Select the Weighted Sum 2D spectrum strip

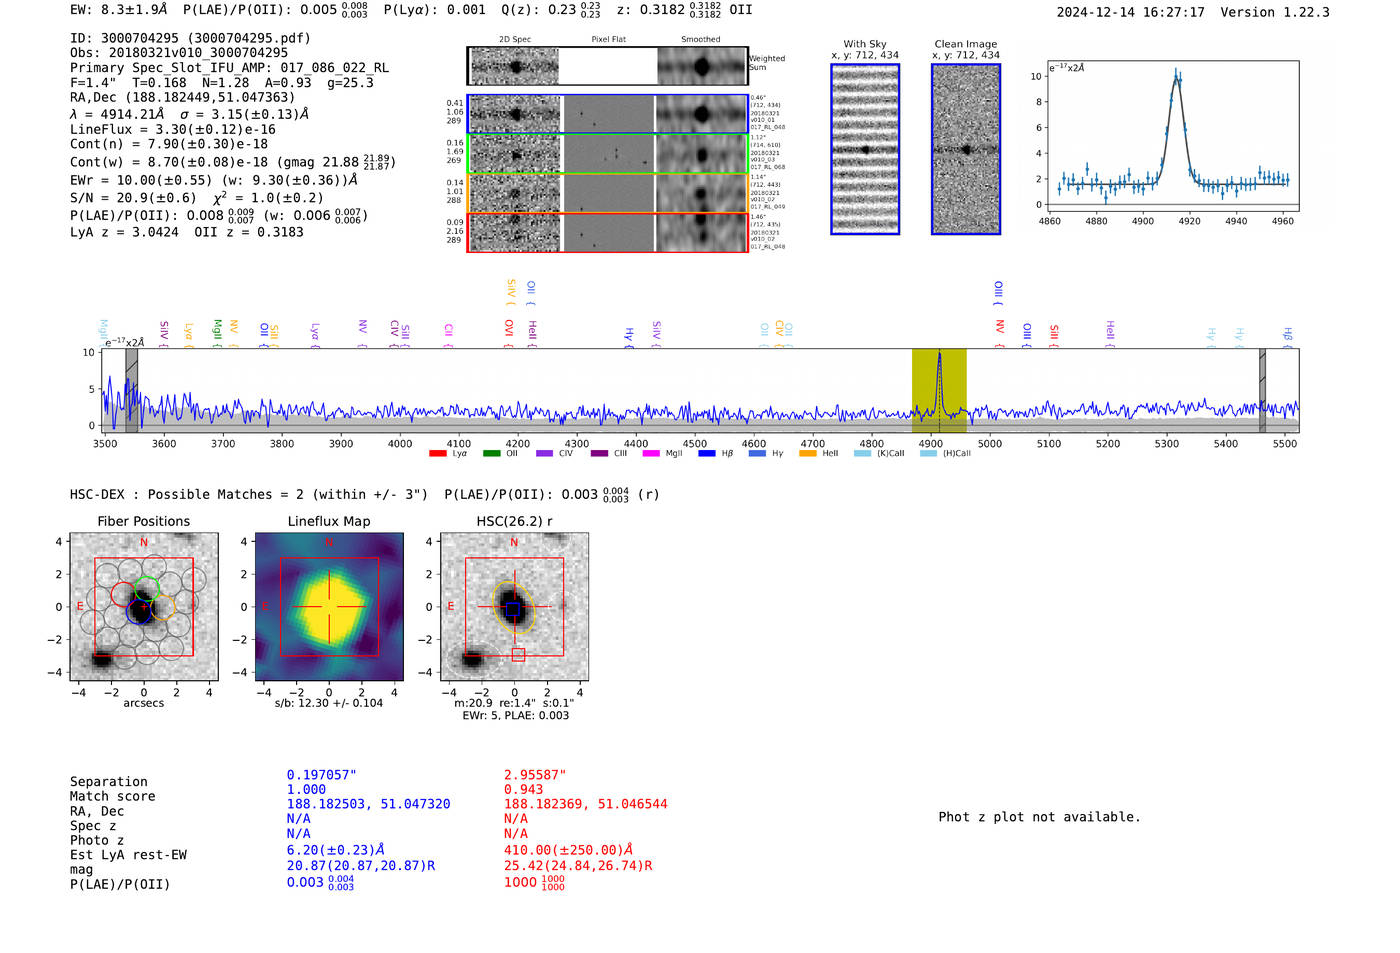click(x=607, y=66)
